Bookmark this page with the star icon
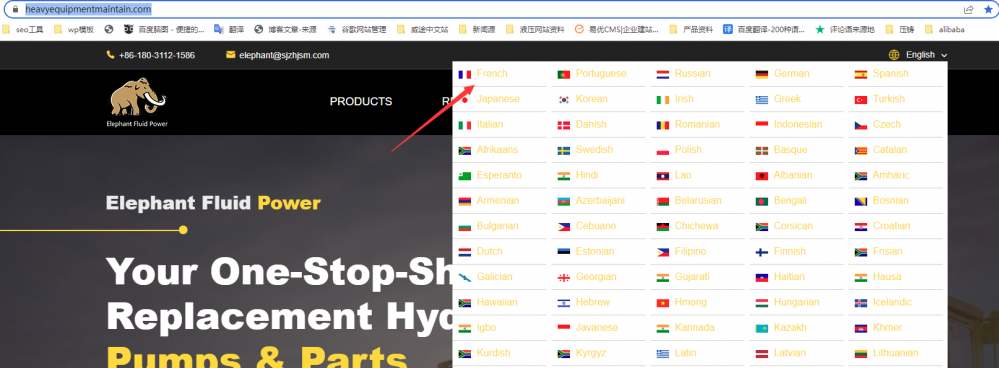999x368 pixels. click(988, 9)
